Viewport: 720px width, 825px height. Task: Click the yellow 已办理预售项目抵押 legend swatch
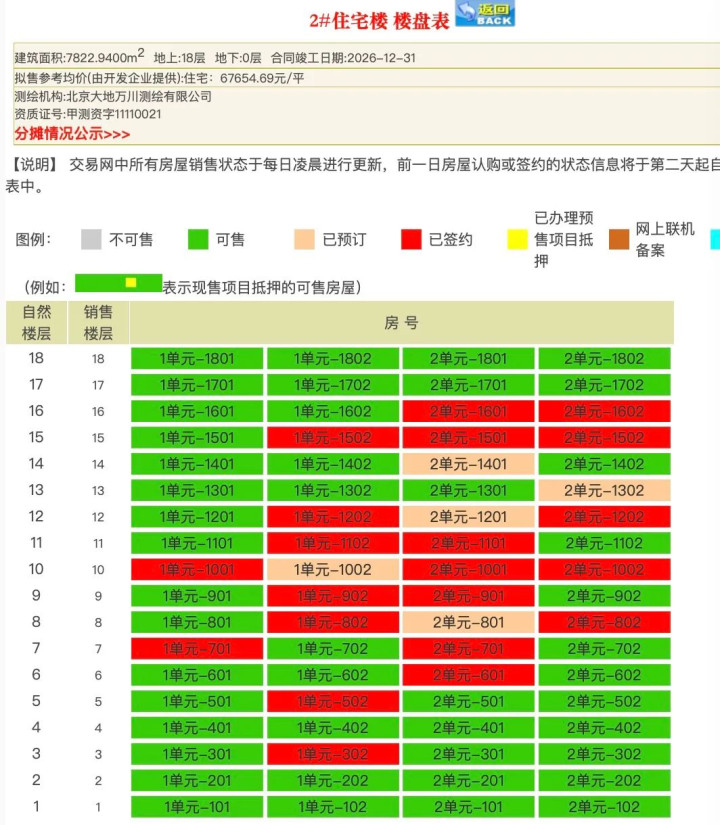pyautogui.click(x=517, y=239)
